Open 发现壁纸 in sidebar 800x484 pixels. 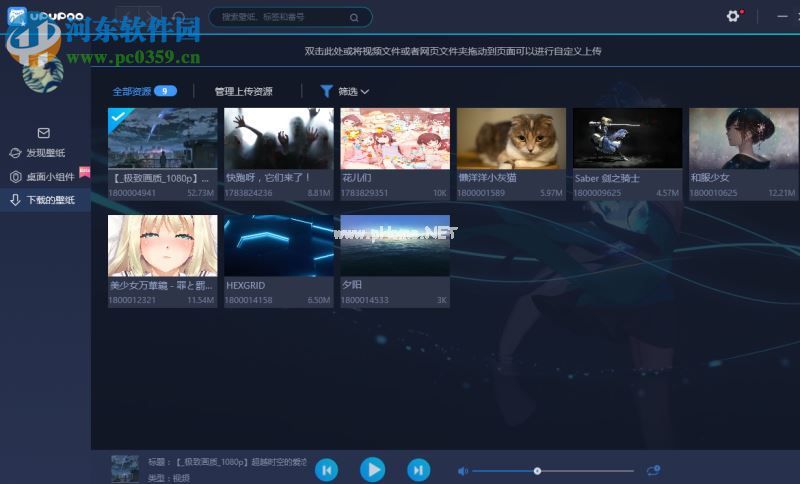pyautogui.click(x=45, y=153)
